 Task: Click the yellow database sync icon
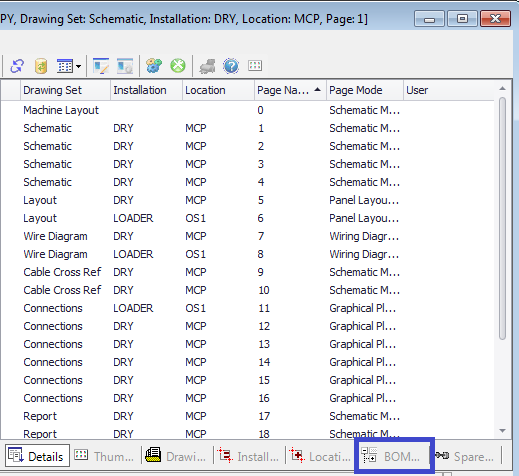[41, 66]
